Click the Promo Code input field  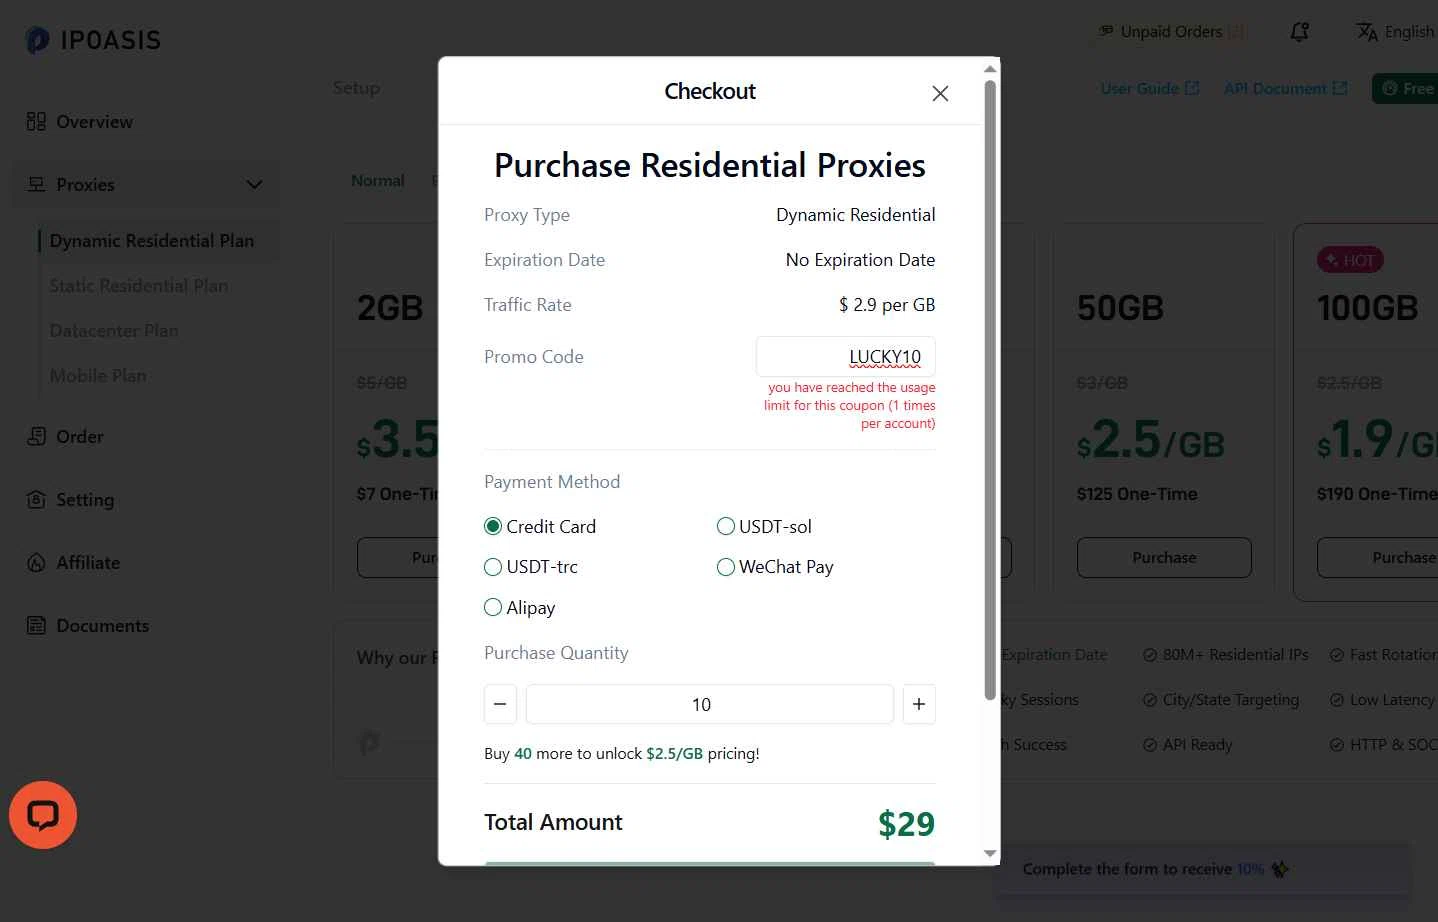[x=846, y=357]
